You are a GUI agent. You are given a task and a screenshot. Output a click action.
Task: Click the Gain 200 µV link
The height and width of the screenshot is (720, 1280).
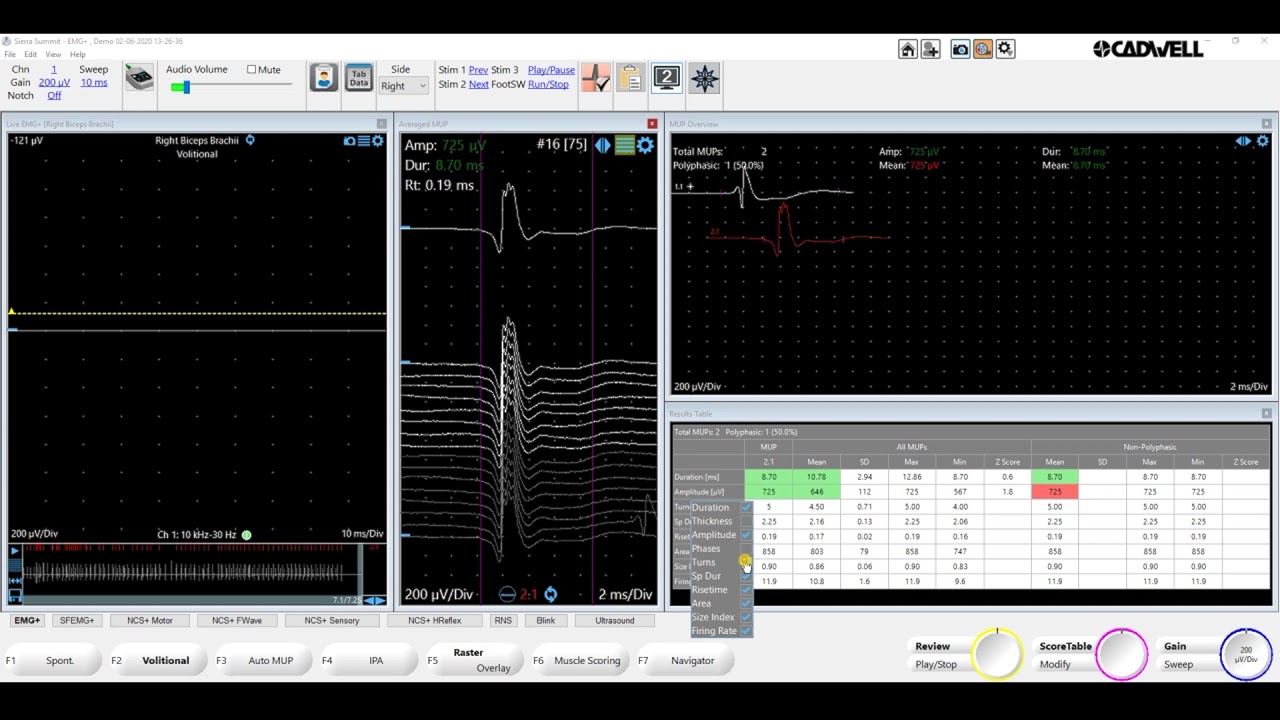[54, 83]
